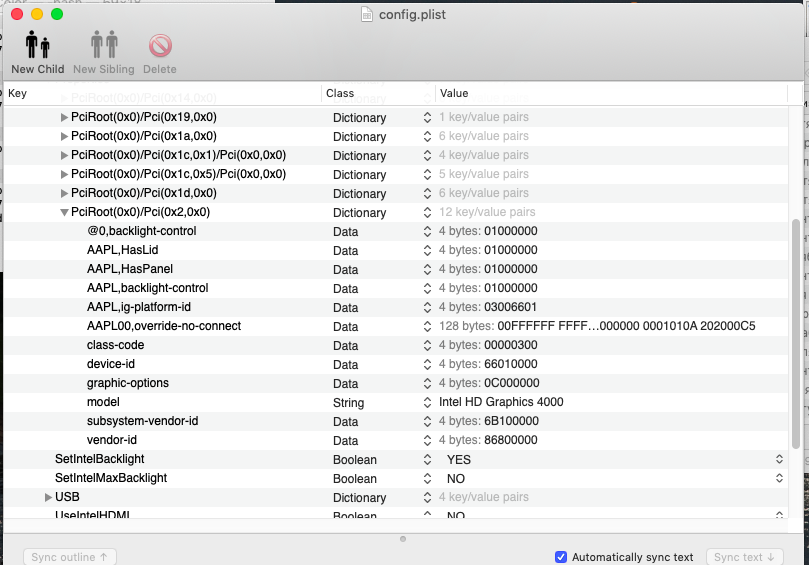809x565 pixels.
Task: Click value 00000300 of class-code
Action: [511, 345]
